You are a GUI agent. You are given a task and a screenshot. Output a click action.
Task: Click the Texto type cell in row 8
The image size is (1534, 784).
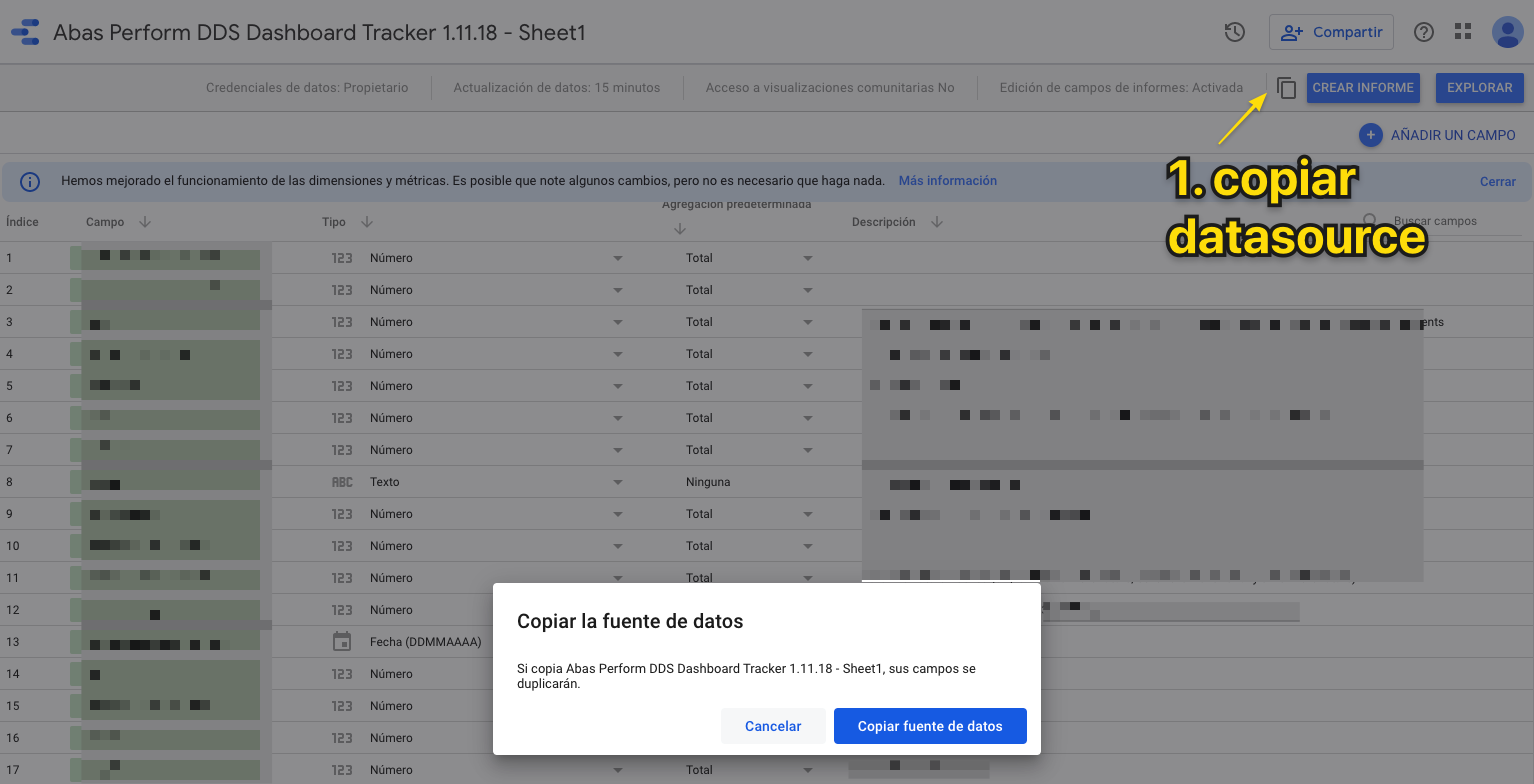384,482
